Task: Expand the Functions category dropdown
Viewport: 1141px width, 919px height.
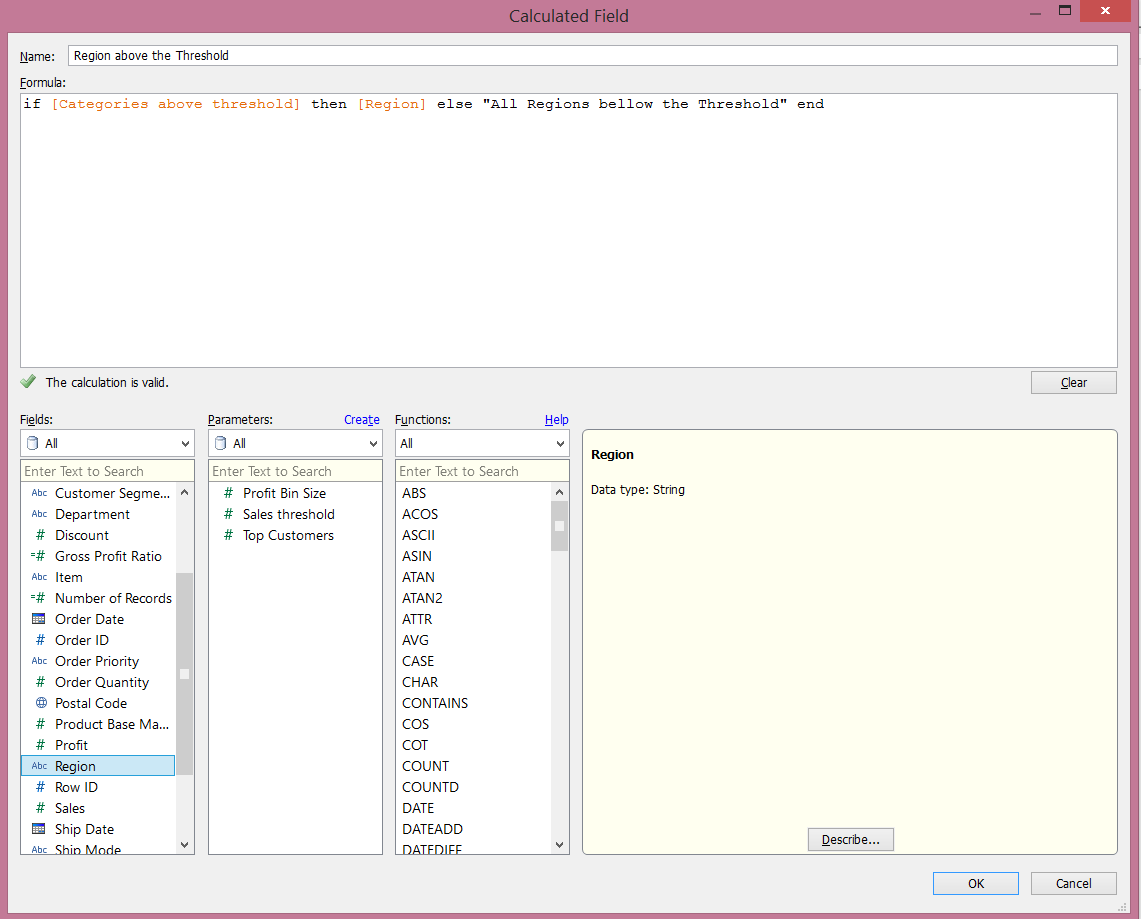Action: point(482,443)
